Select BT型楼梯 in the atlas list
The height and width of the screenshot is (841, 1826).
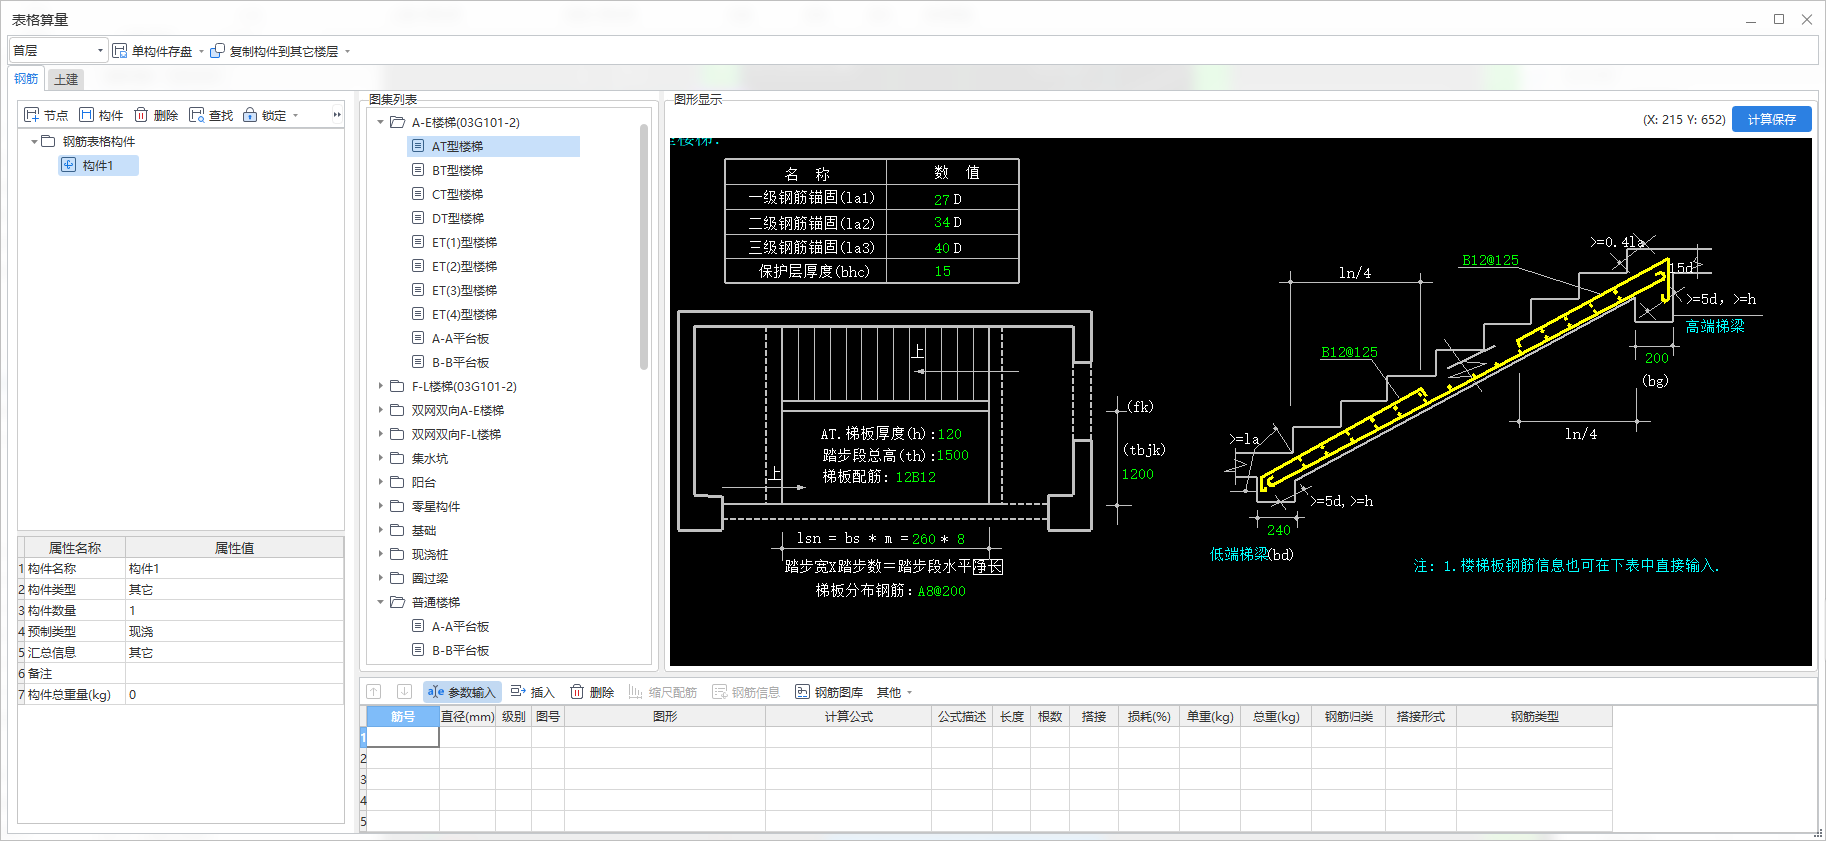457,170
